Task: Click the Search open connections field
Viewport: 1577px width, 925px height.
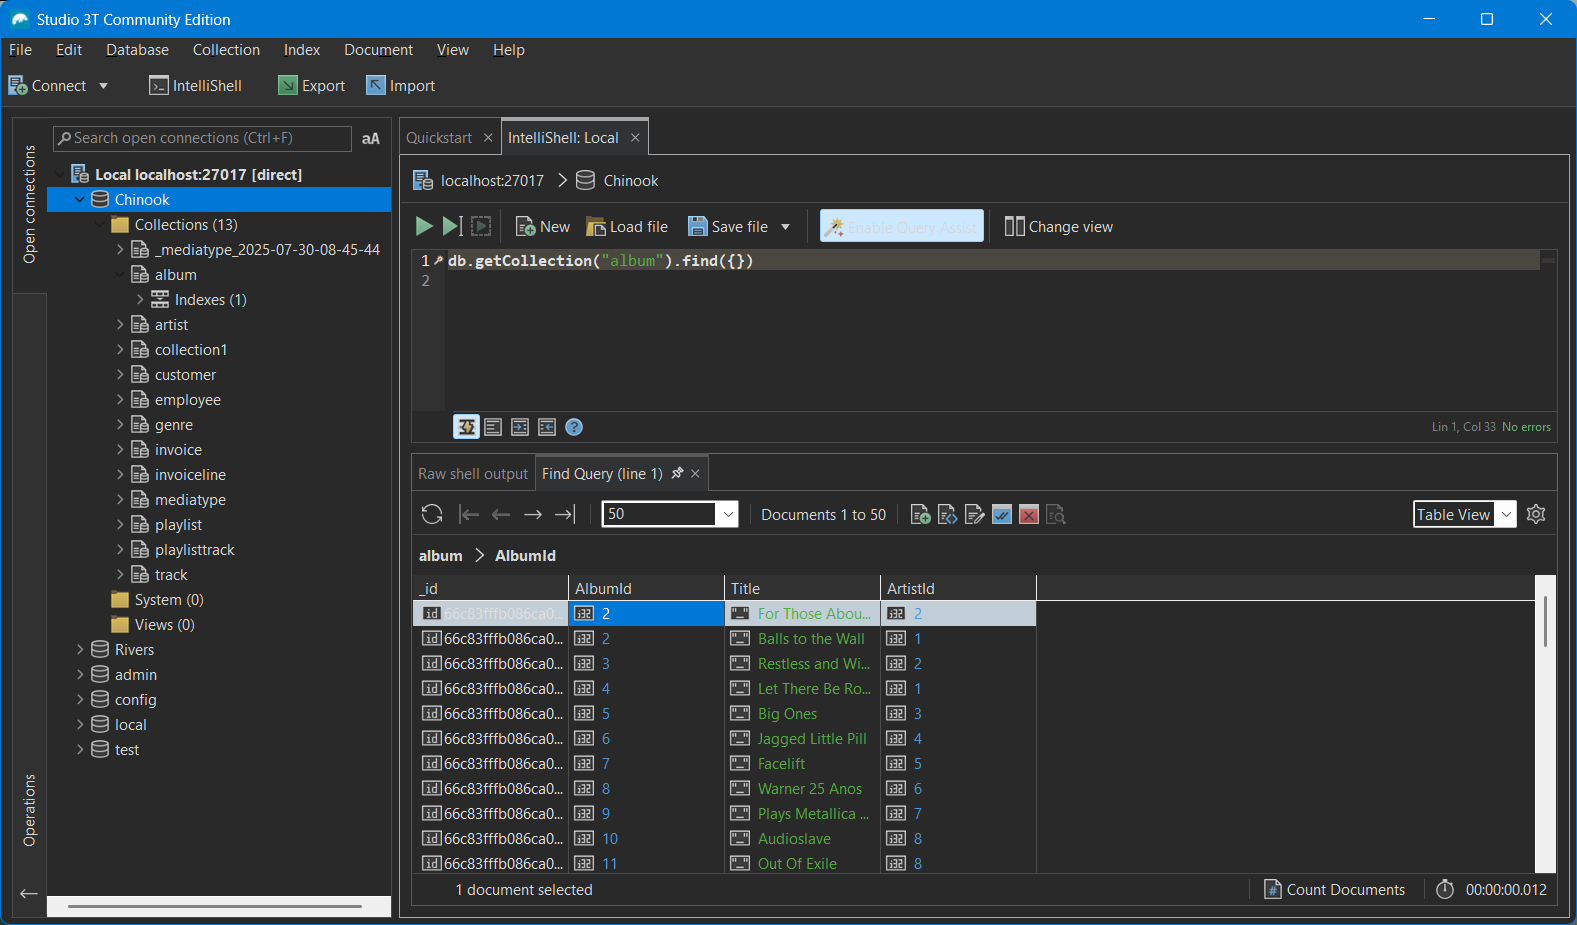Action: coord(202,138)
